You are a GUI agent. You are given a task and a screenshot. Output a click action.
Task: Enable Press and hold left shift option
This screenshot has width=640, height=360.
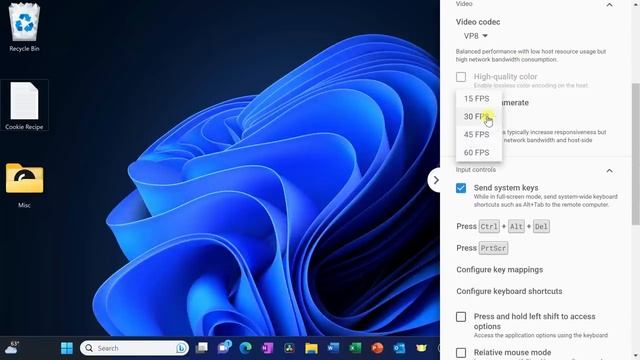pyautogui.click(x=461, y=317)
